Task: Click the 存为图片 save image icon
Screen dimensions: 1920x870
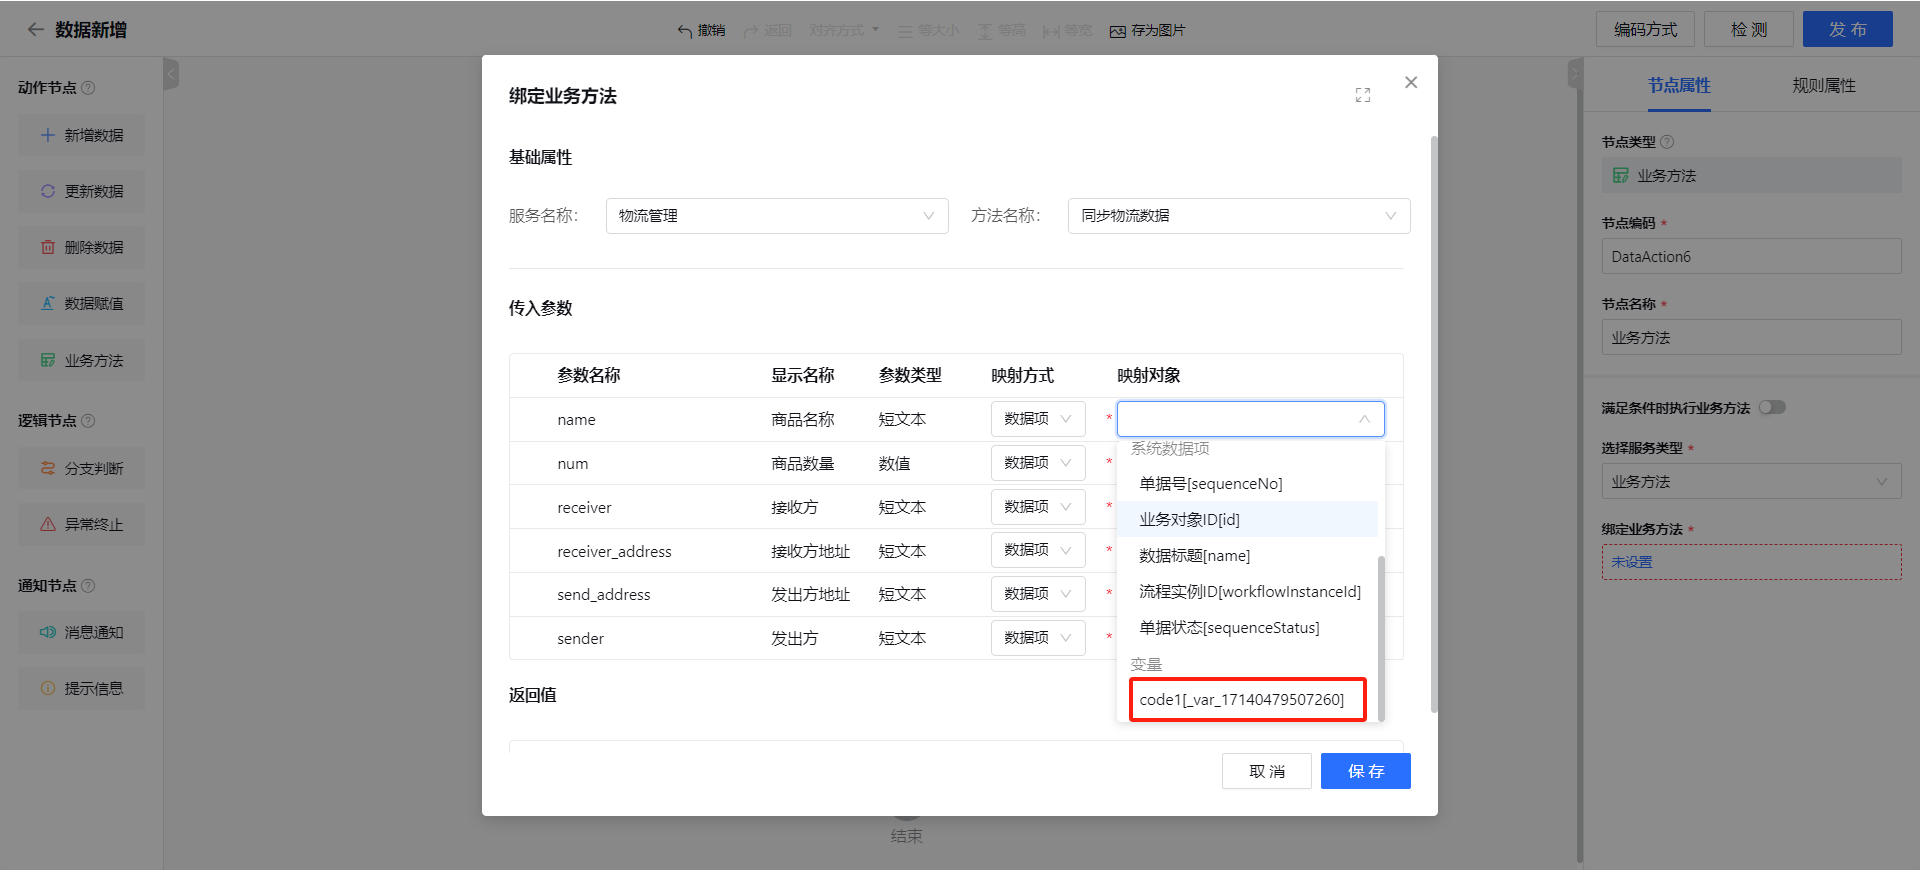Action: pos(1118,31)
